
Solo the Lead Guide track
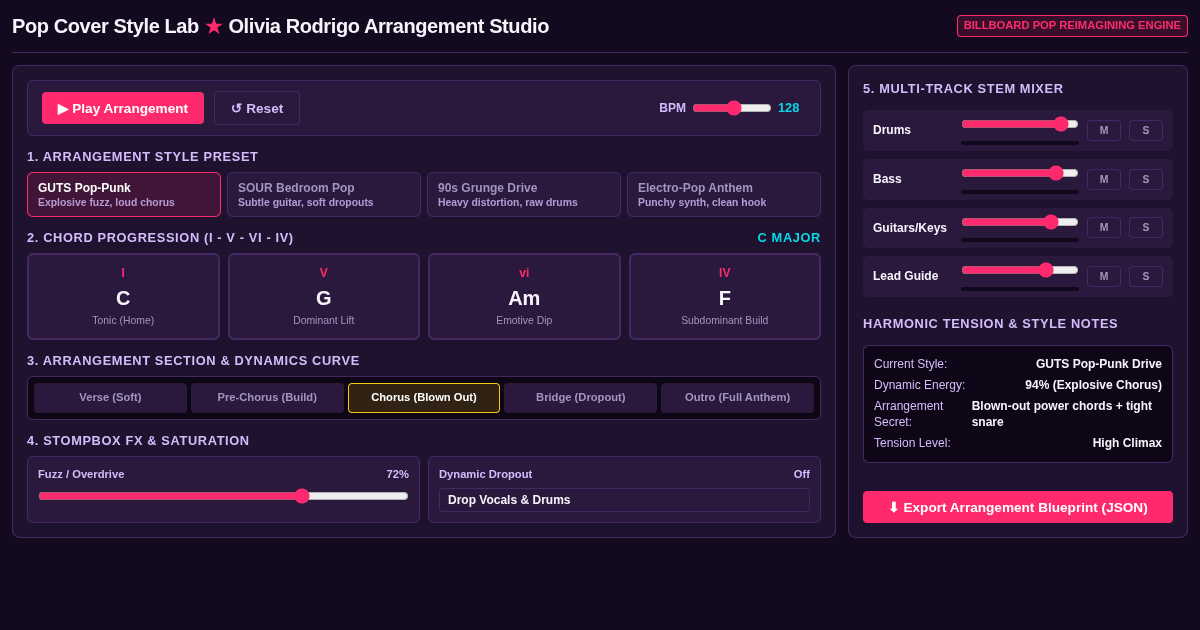tap(1146, 276)
